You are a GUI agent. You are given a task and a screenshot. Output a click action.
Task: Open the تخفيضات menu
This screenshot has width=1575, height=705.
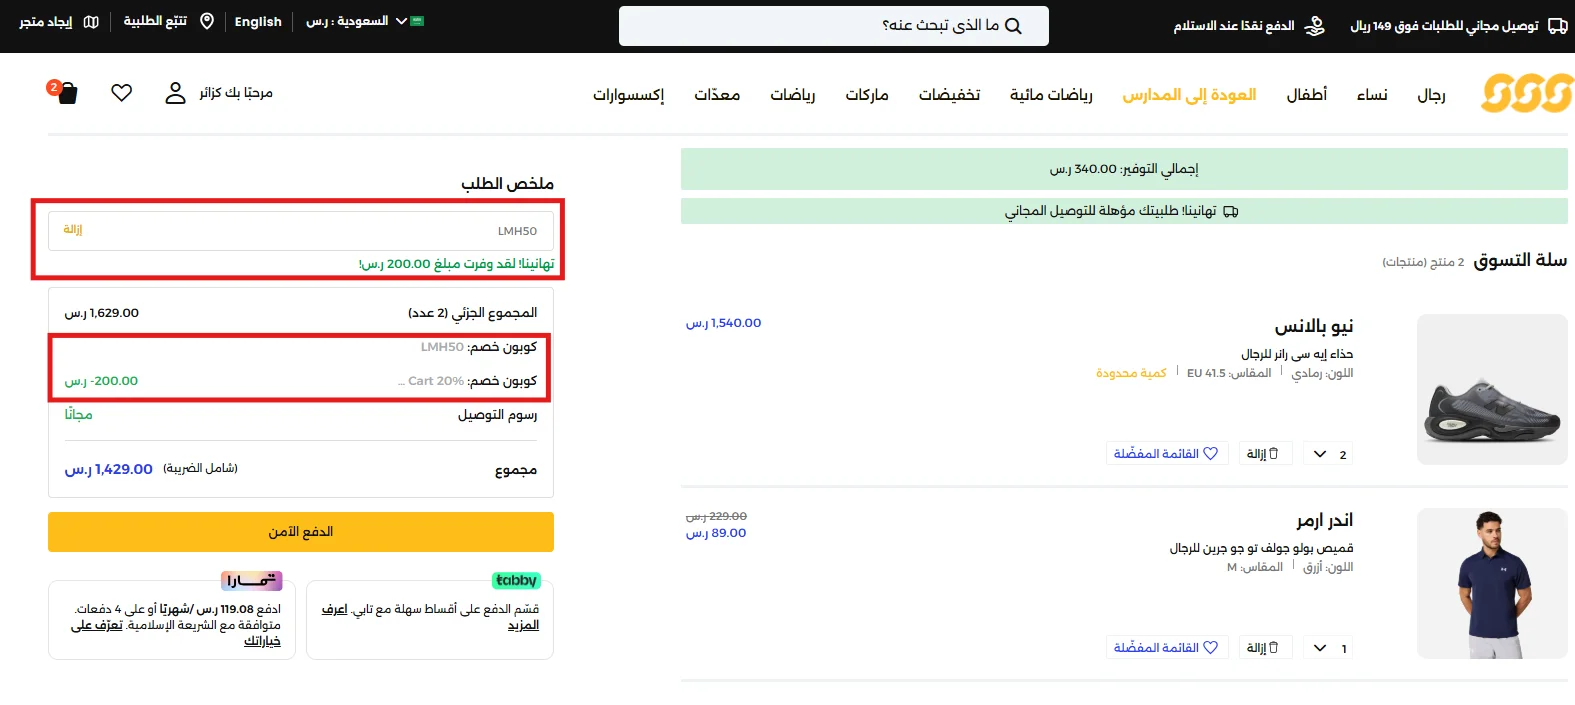click(949, 95)
